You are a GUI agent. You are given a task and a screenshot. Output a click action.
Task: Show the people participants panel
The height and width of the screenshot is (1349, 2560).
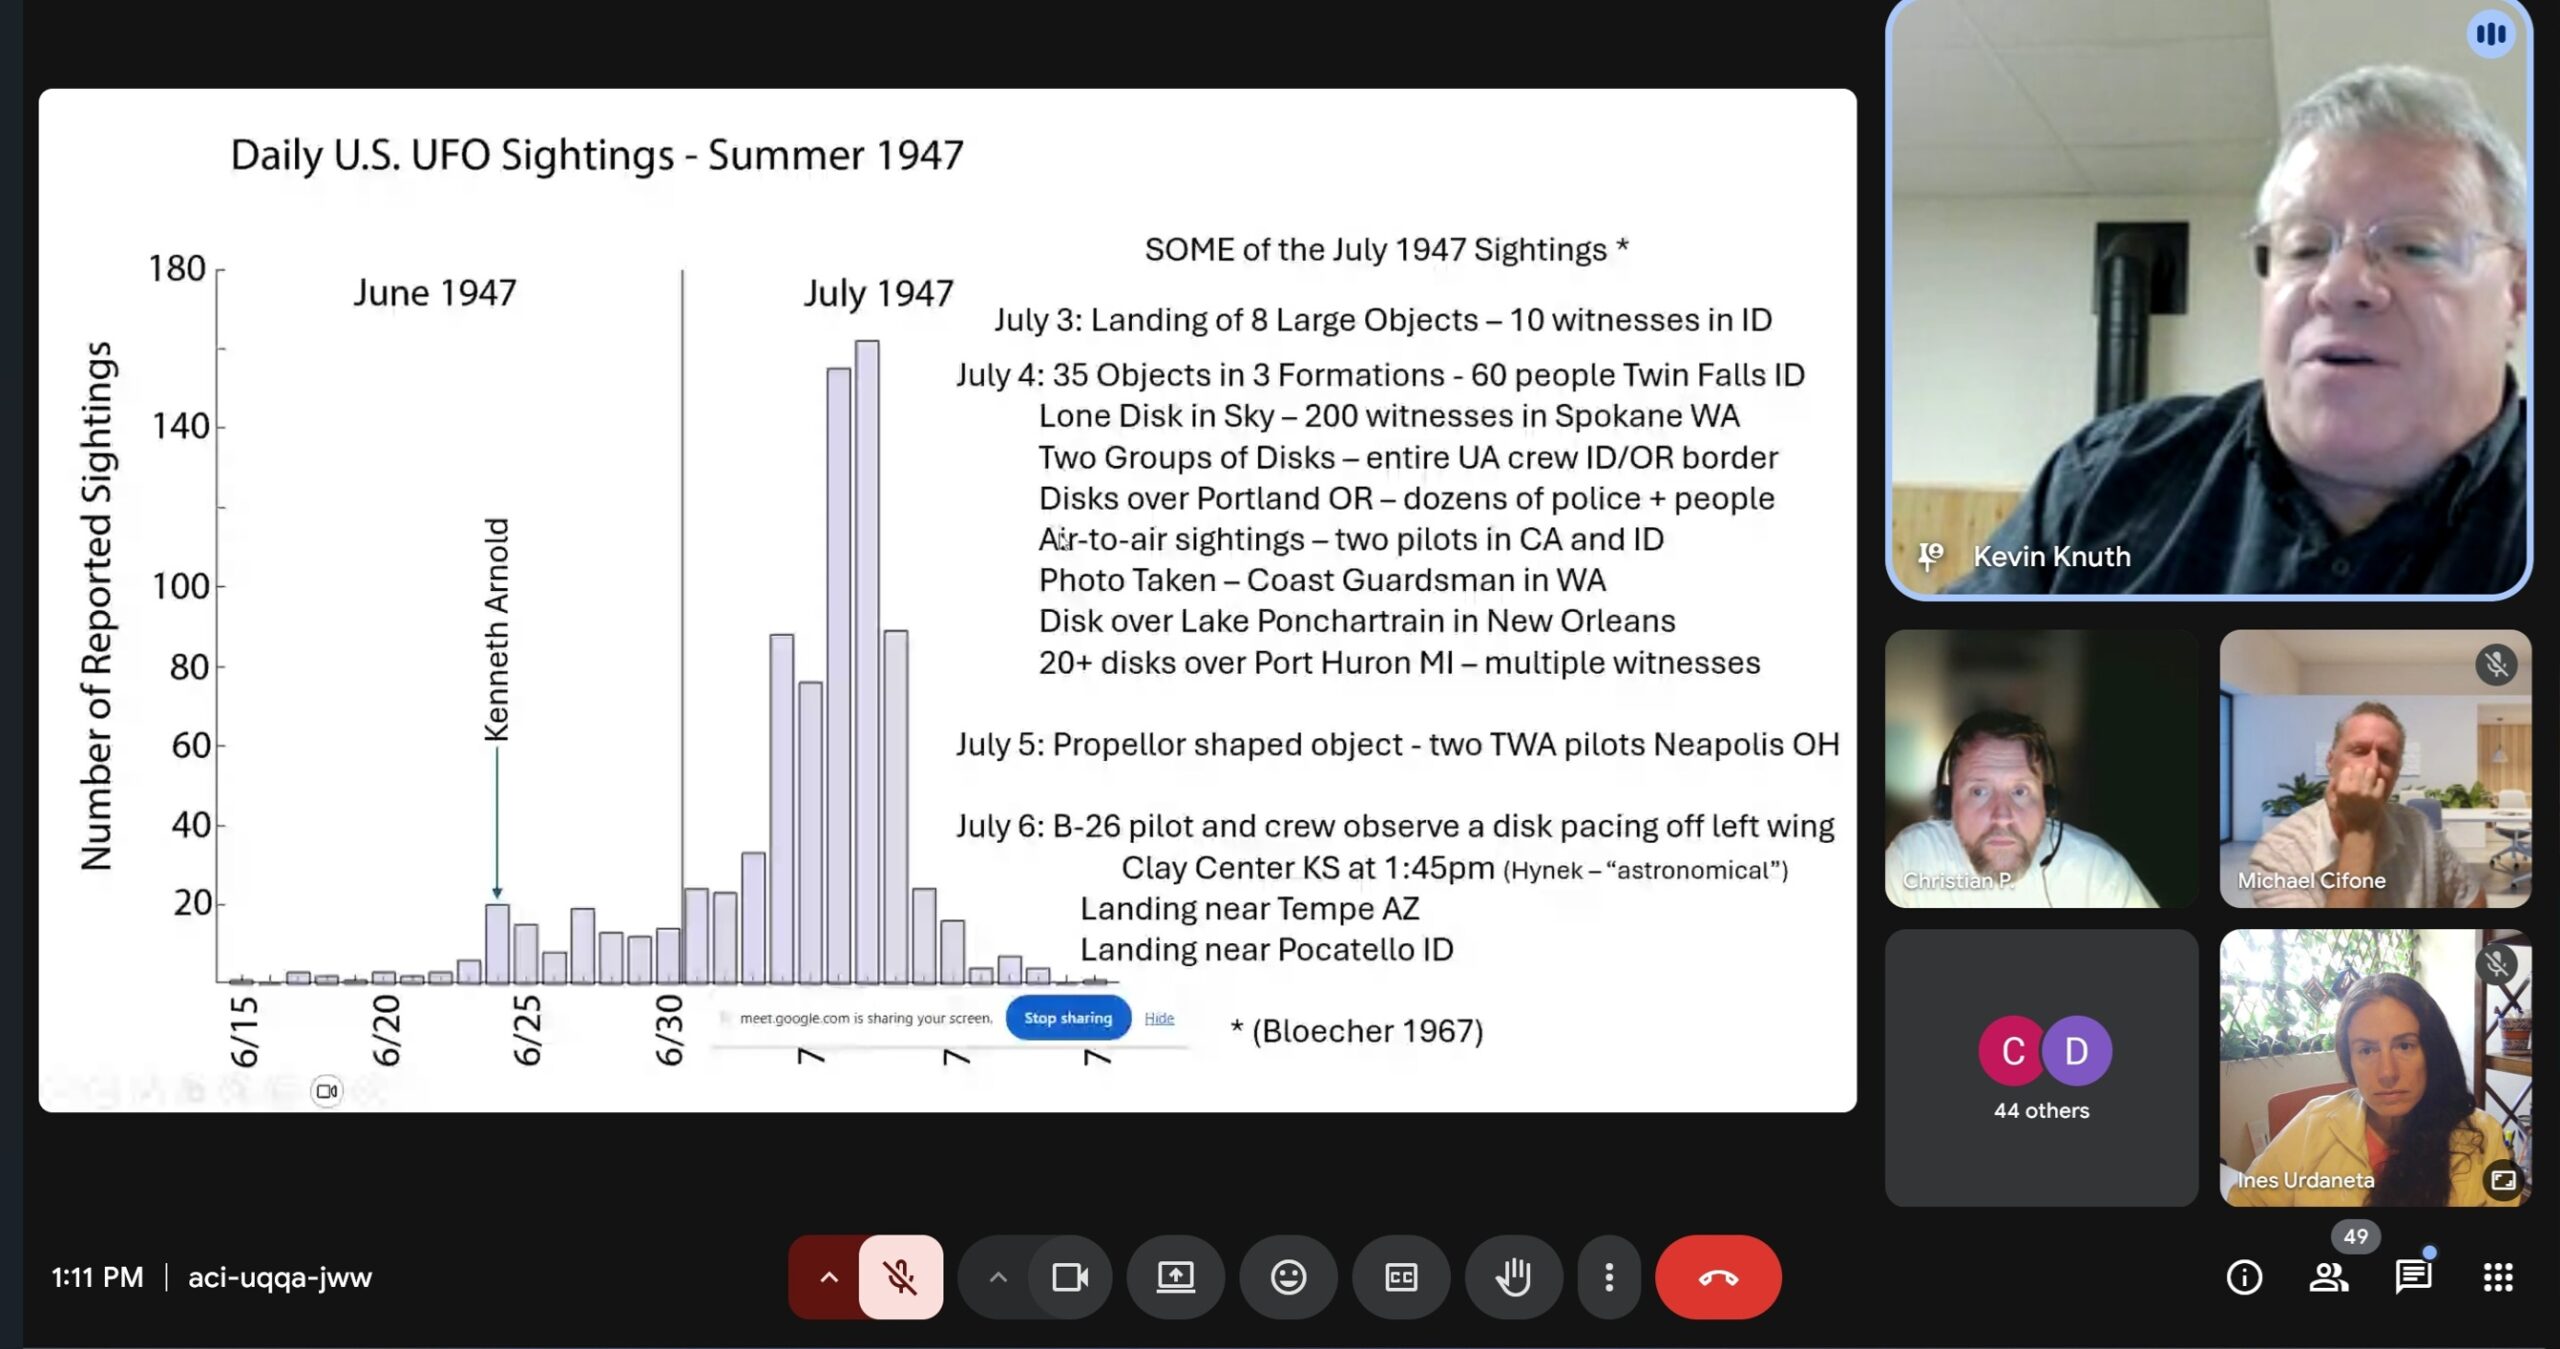click(x=2328, y=1277)
